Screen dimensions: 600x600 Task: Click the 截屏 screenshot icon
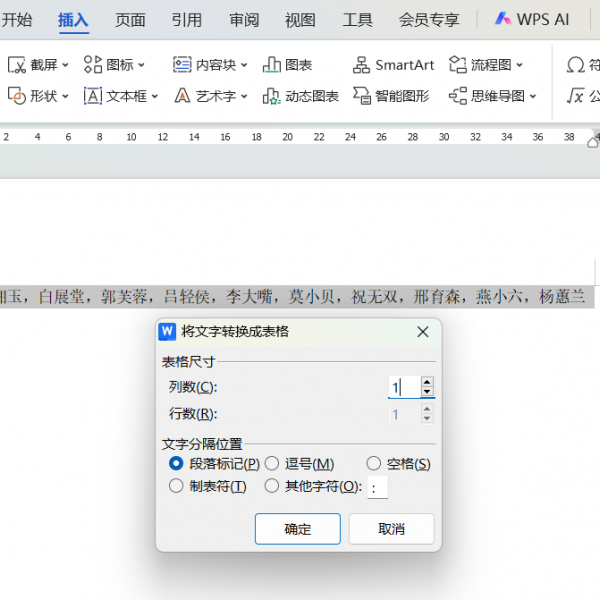pos(17,65)
